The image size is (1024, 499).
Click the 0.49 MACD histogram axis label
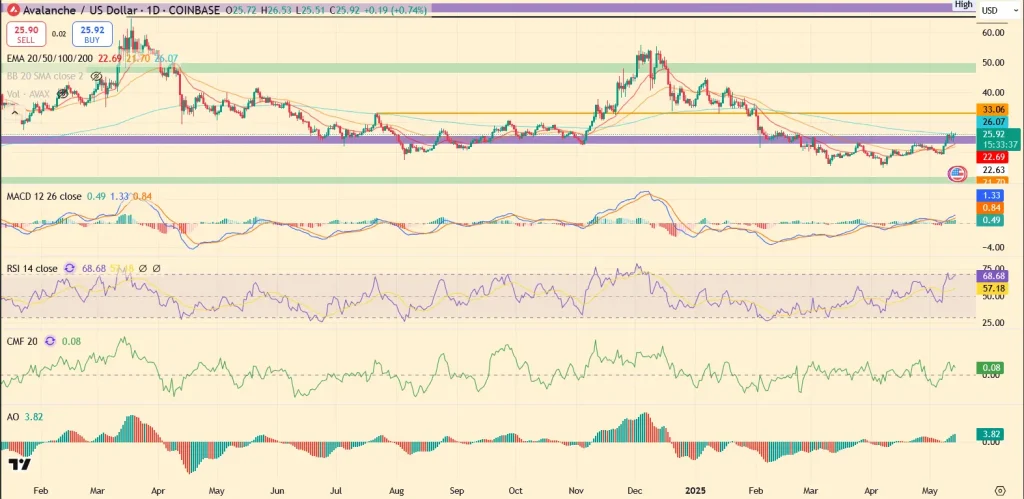click(x=991, y=220)
